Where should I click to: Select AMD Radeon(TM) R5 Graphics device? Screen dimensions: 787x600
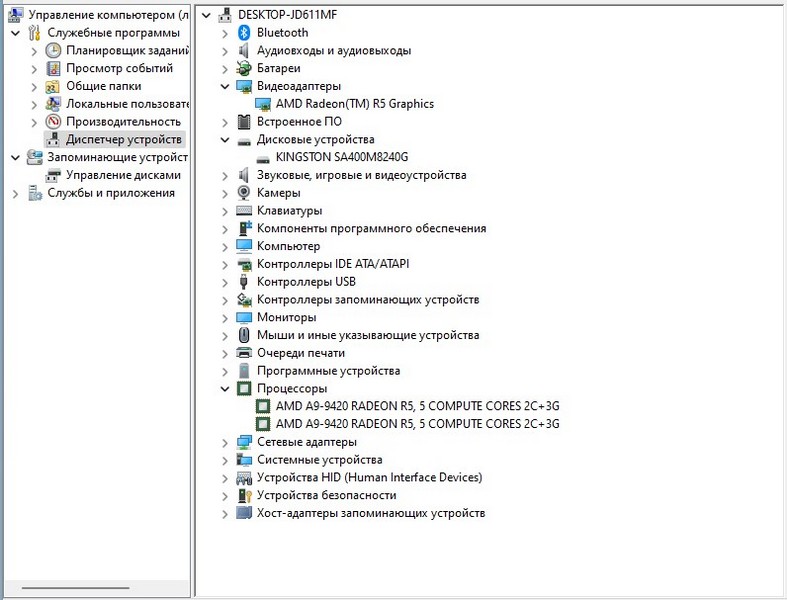coord(354,104)
